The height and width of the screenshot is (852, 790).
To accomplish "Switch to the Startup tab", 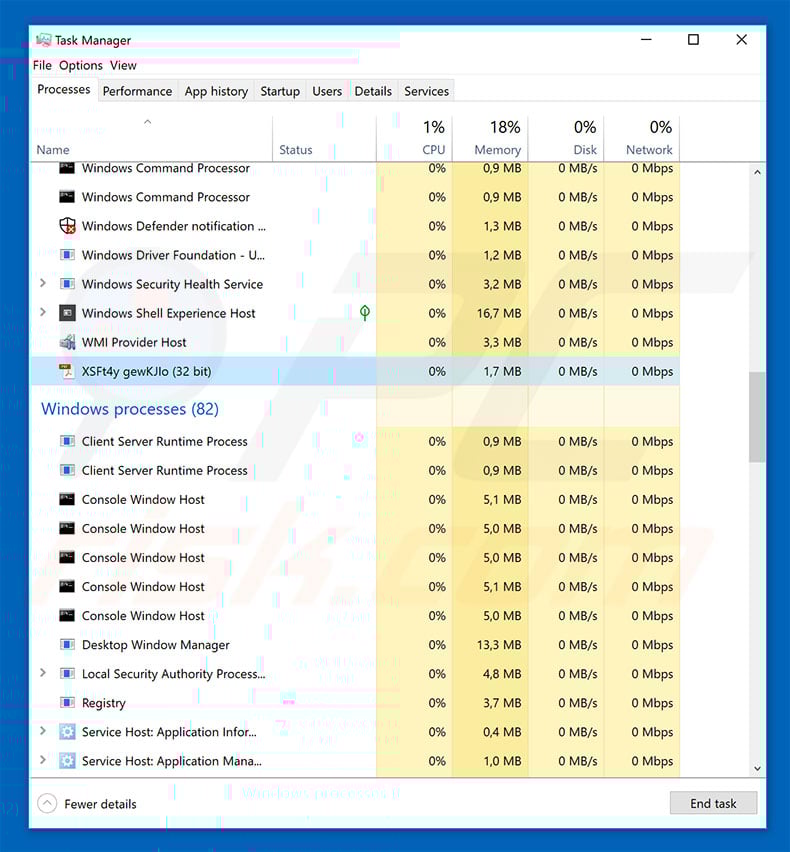I will click(x=280, y=91).
